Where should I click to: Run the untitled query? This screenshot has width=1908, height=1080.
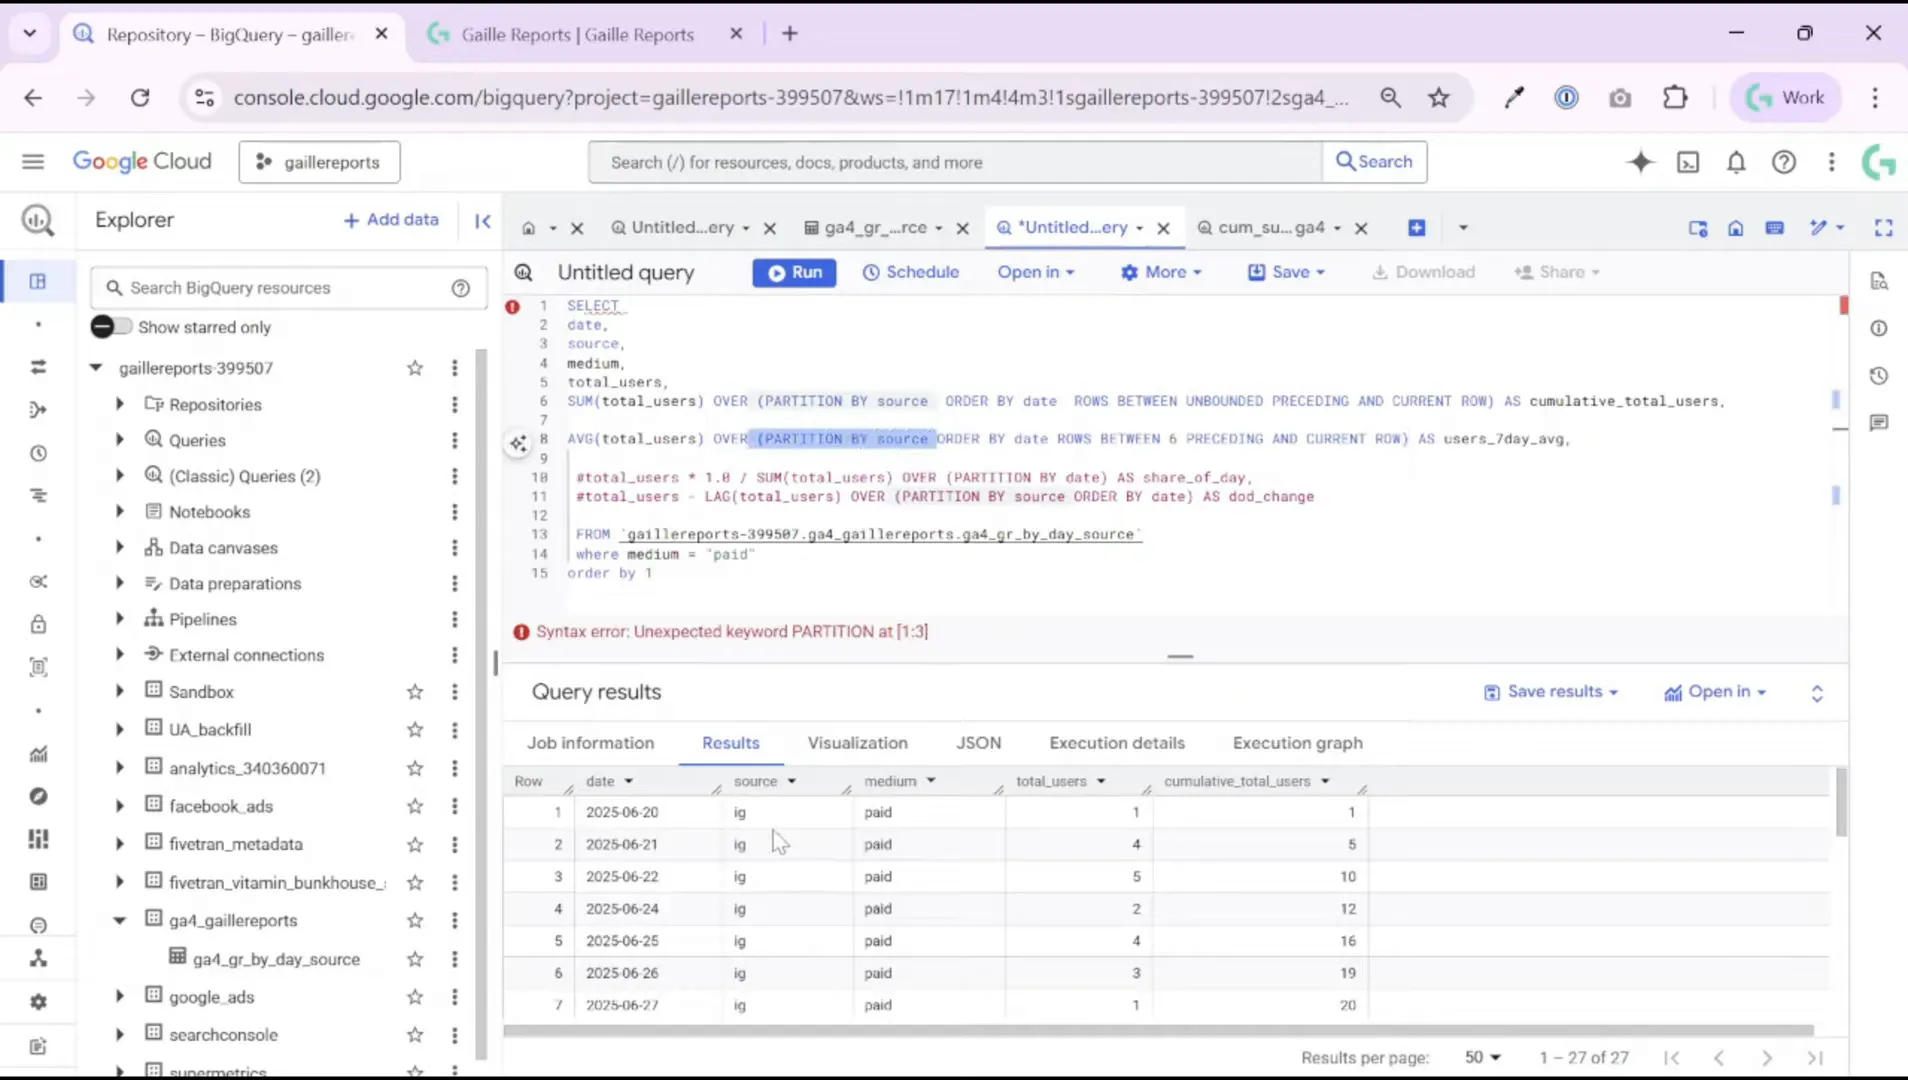click(x=794, y=272)
